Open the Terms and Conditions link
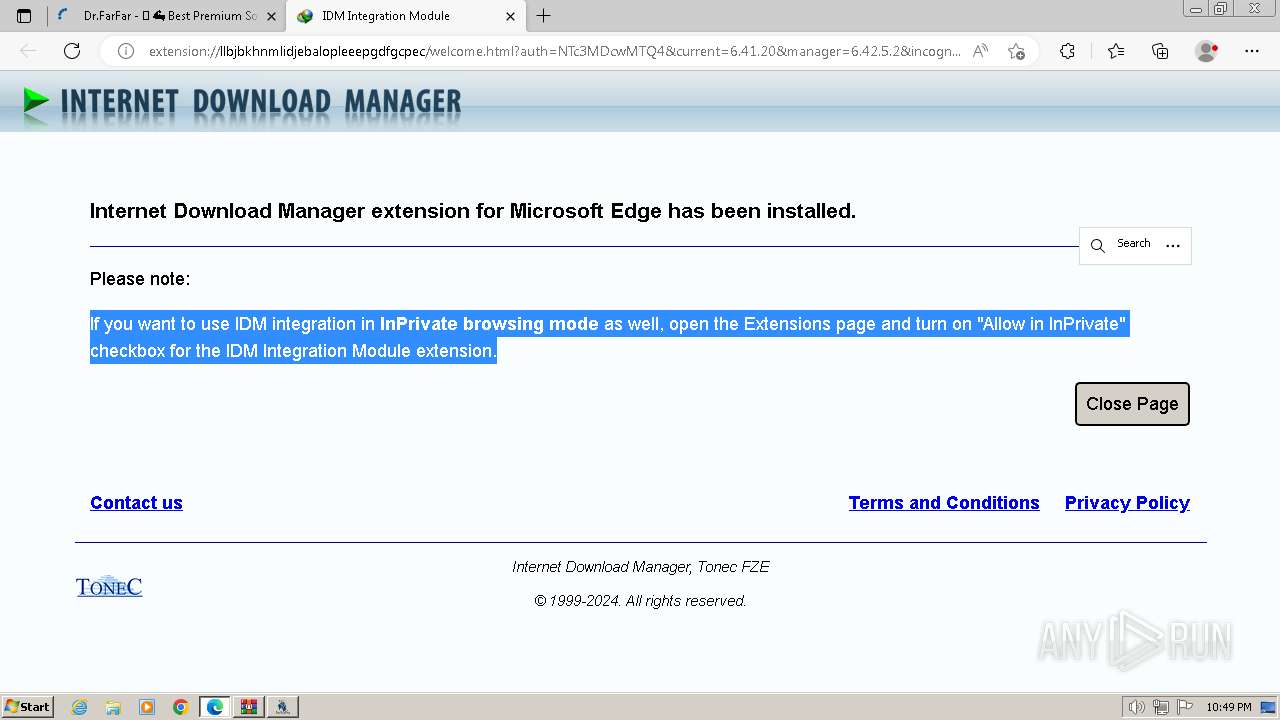 pyautogui.click(x=944, y=503)
